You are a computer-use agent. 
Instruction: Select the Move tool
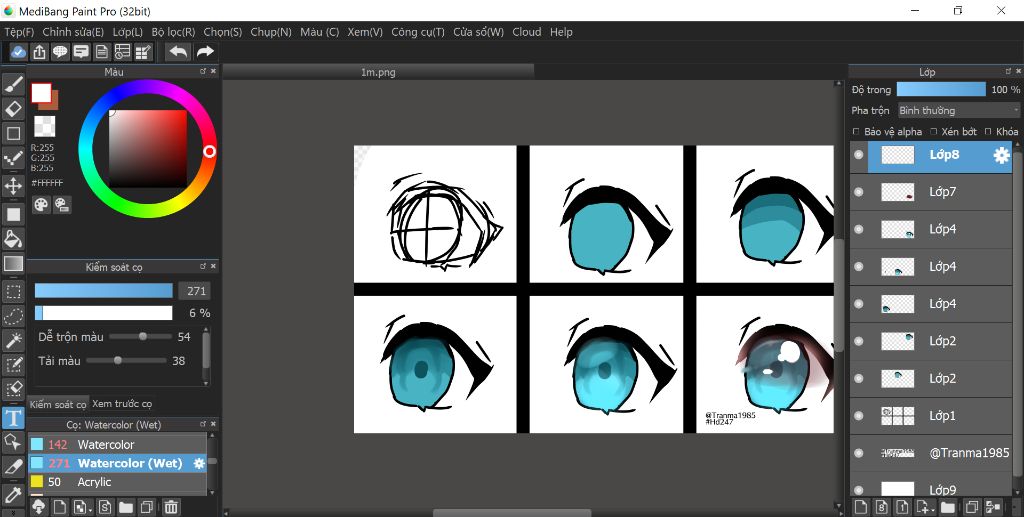13,186
